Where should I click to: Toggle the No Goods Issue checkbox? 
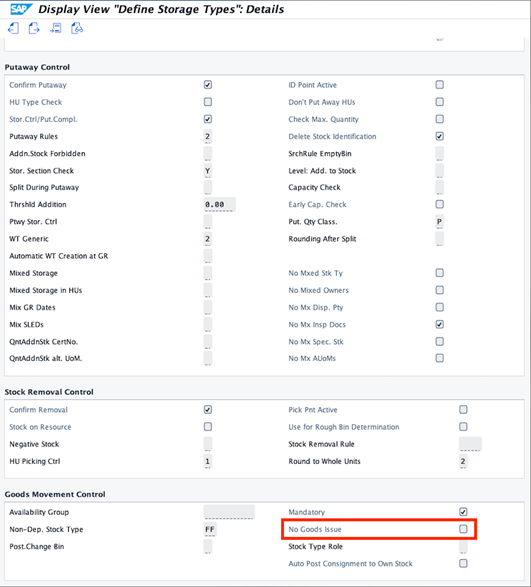pyautogui.click(x=463, y=529)
